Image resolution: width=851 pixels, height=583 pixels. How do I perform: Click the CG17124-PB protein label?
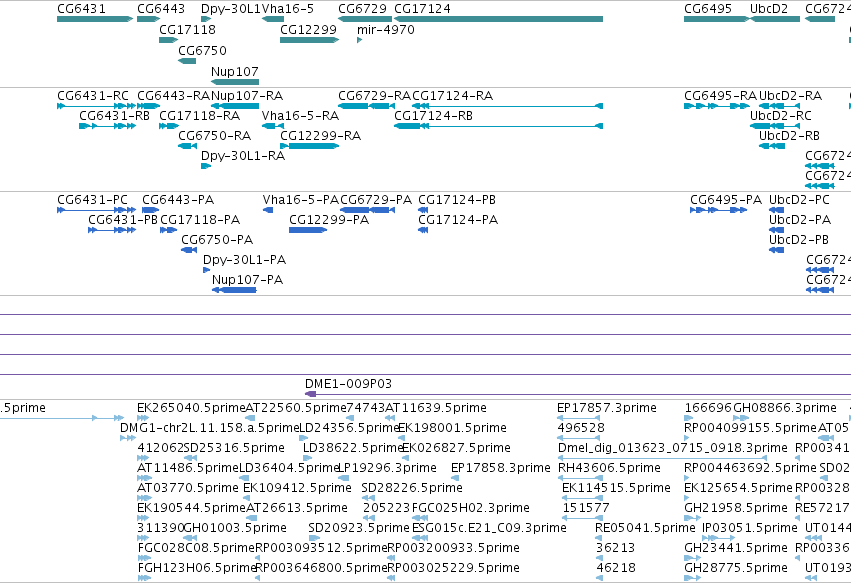click(x=457, y=200)
